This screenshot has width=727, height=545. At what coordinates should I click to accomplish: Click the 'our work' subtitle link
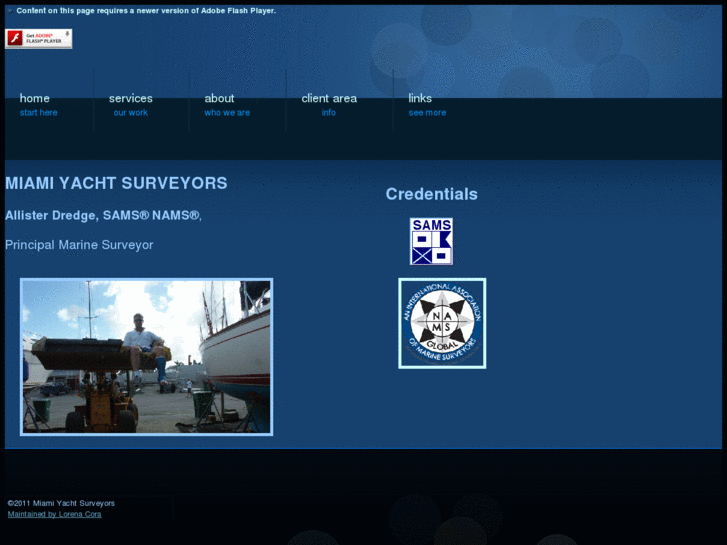(131, 113)
